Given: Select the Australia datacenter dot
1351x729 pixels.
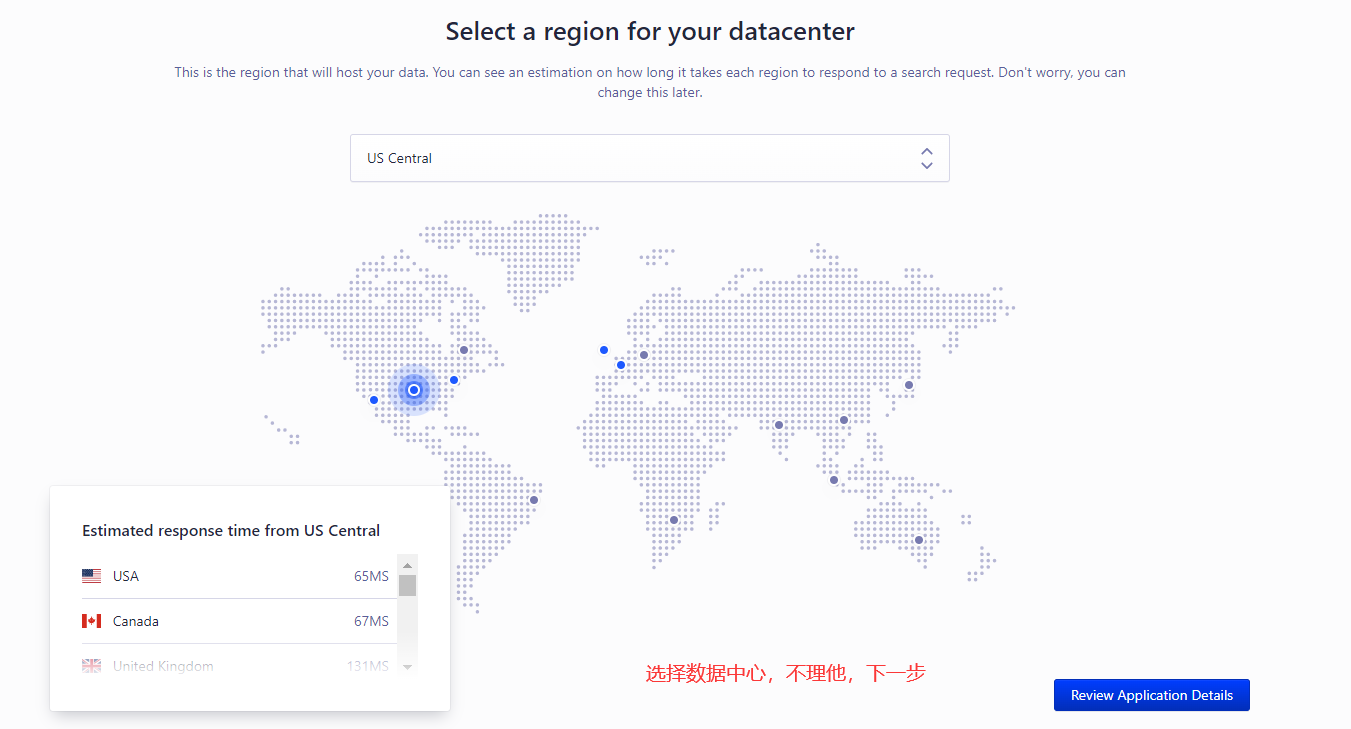Looking at the screenshot, I should [x=919, y=540].
